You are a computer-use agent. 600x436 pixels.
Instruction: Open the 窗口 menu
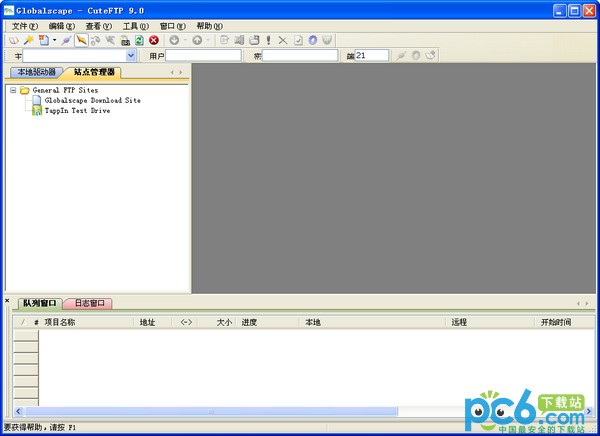pyautogui.click(x=173, y=26)
